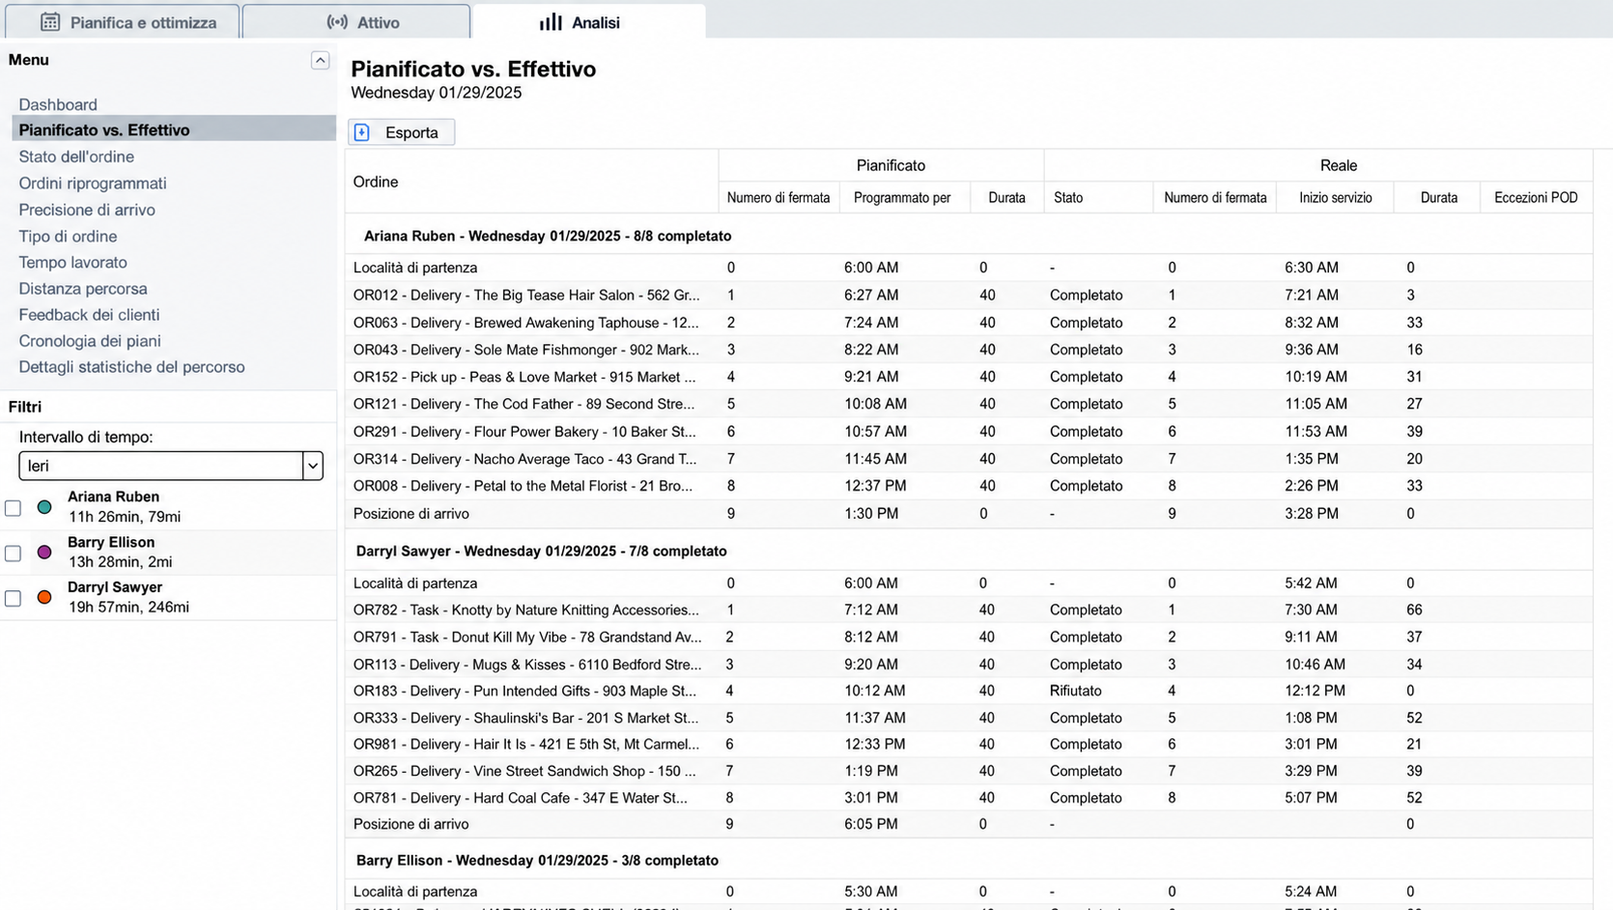1613x910 pixels.
Task: Click order OR791 Donut Kill My Vibe
Action: [x=527, y=637]
